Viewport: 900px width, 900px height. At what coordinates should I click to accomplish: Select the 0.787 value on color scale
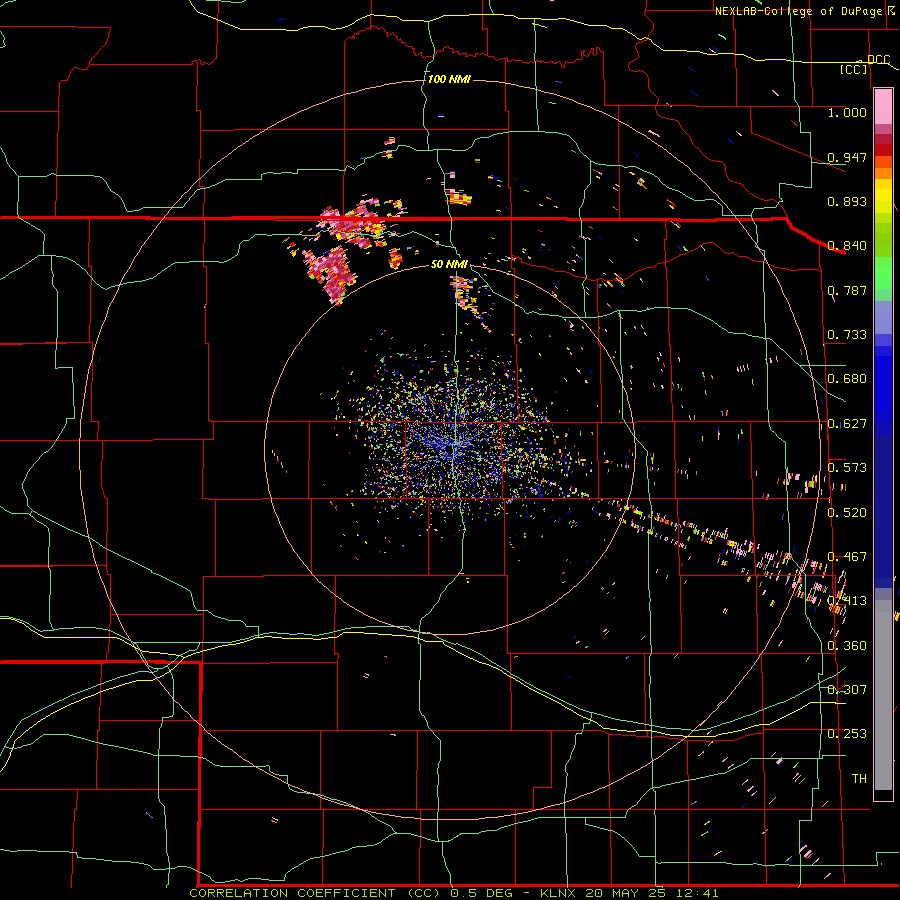(x=847, y=290)
